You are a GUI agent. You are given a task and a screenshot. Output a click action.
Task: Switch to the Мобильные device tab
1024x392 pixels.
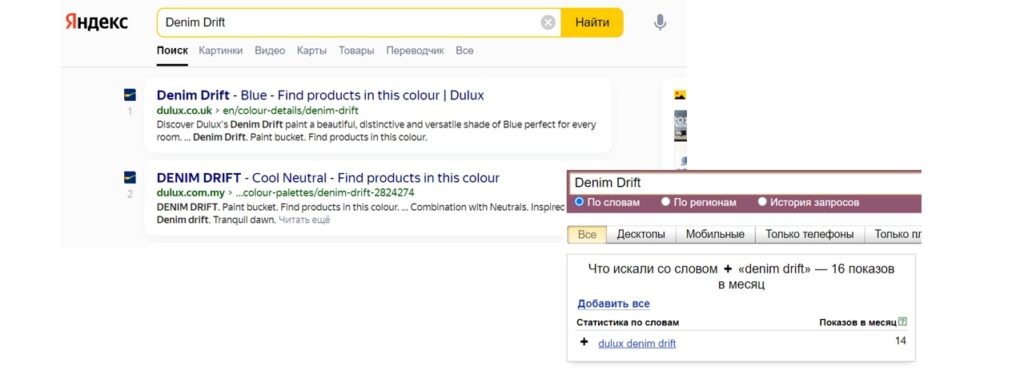click(715, 235)
